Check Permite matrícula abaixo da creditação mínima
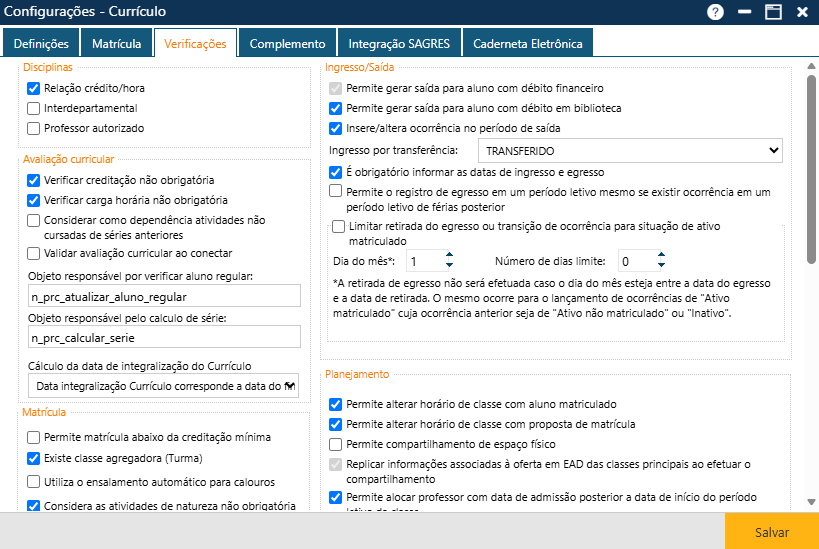819x549 pixels. point(33,437)
